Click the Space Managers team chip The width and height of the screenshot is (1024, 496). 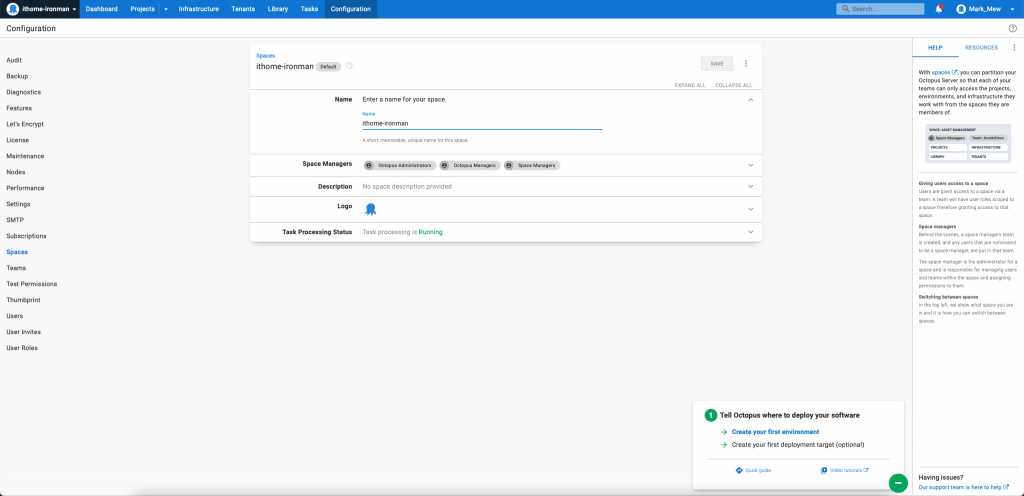[x=532, y=166]
